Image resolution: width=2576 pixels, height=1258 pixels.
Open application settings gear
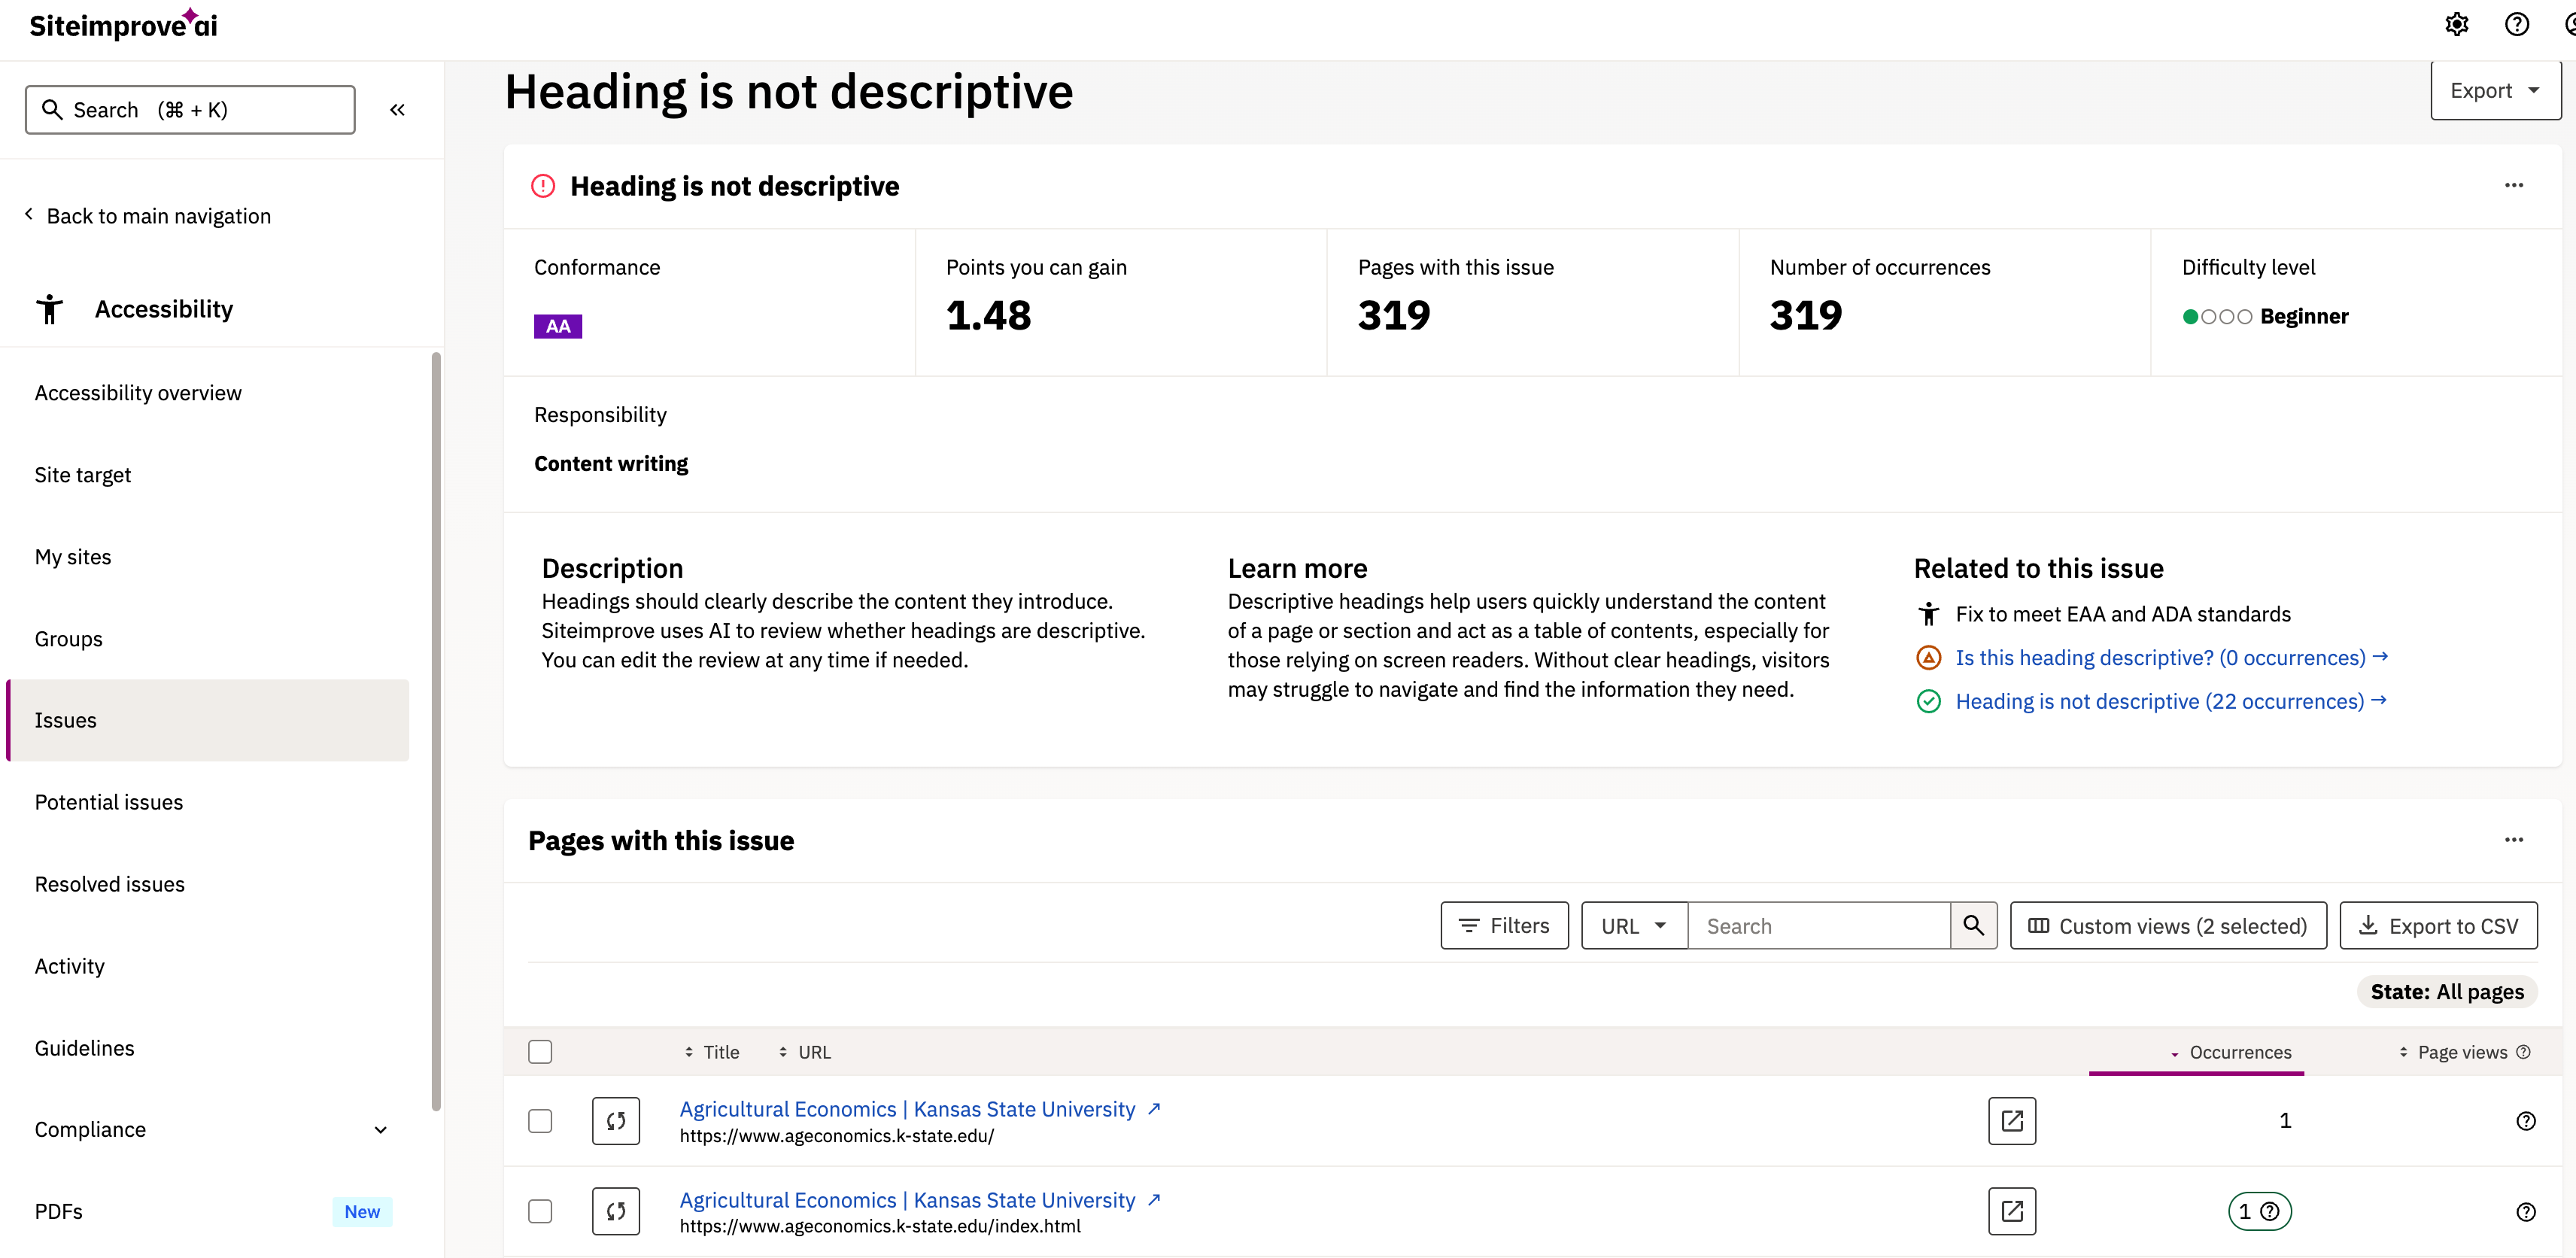(2457, 24)
